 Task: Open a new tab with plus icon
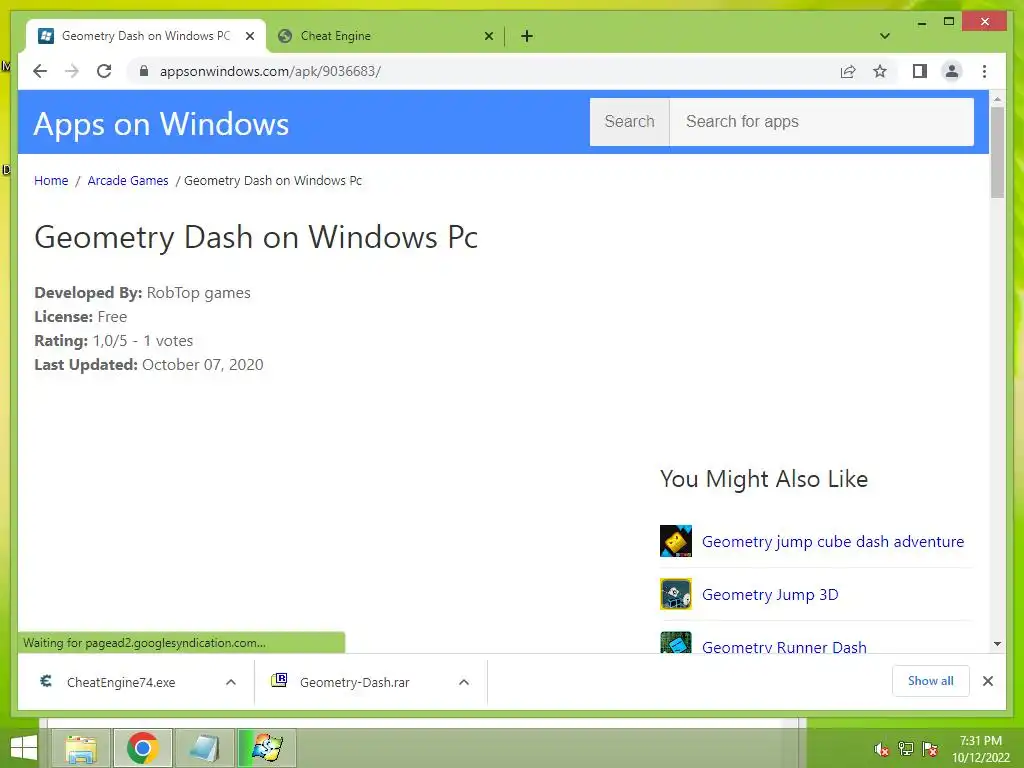click(527, 36)
